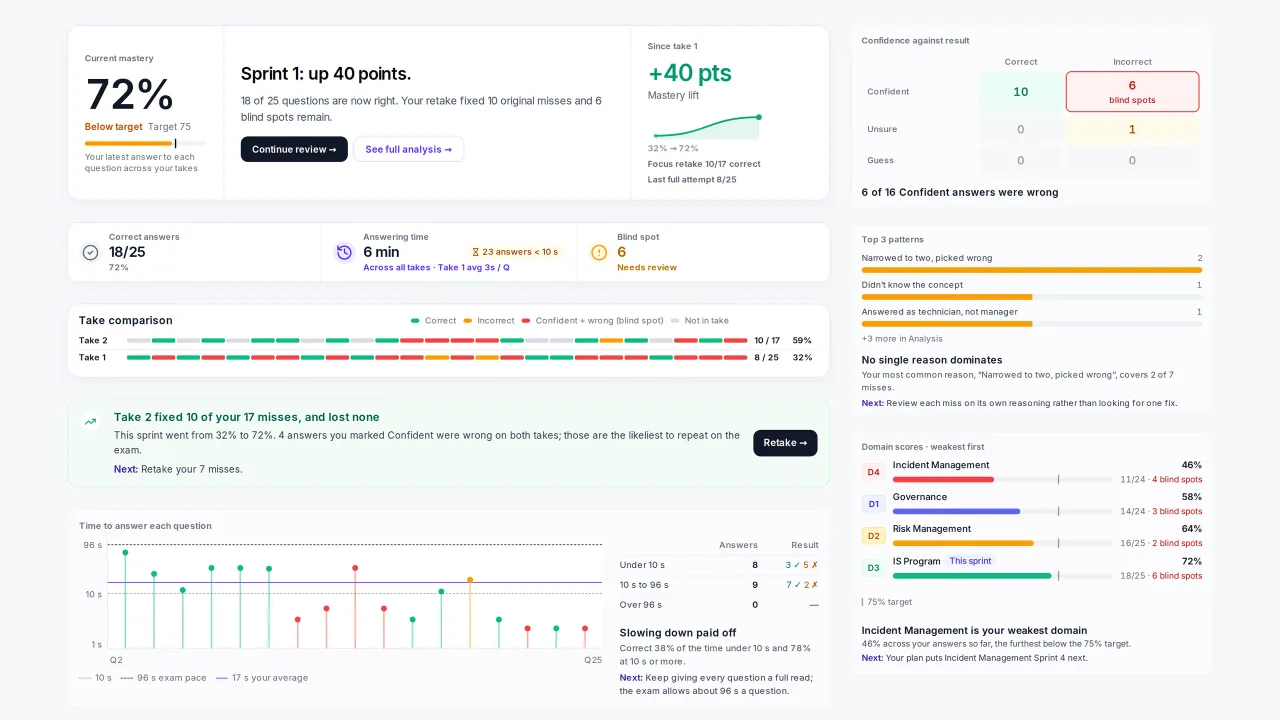Viewport: 1280px width, 720px height.
Task: Click the clock icon beside Answering time
Action: (344, 253)
